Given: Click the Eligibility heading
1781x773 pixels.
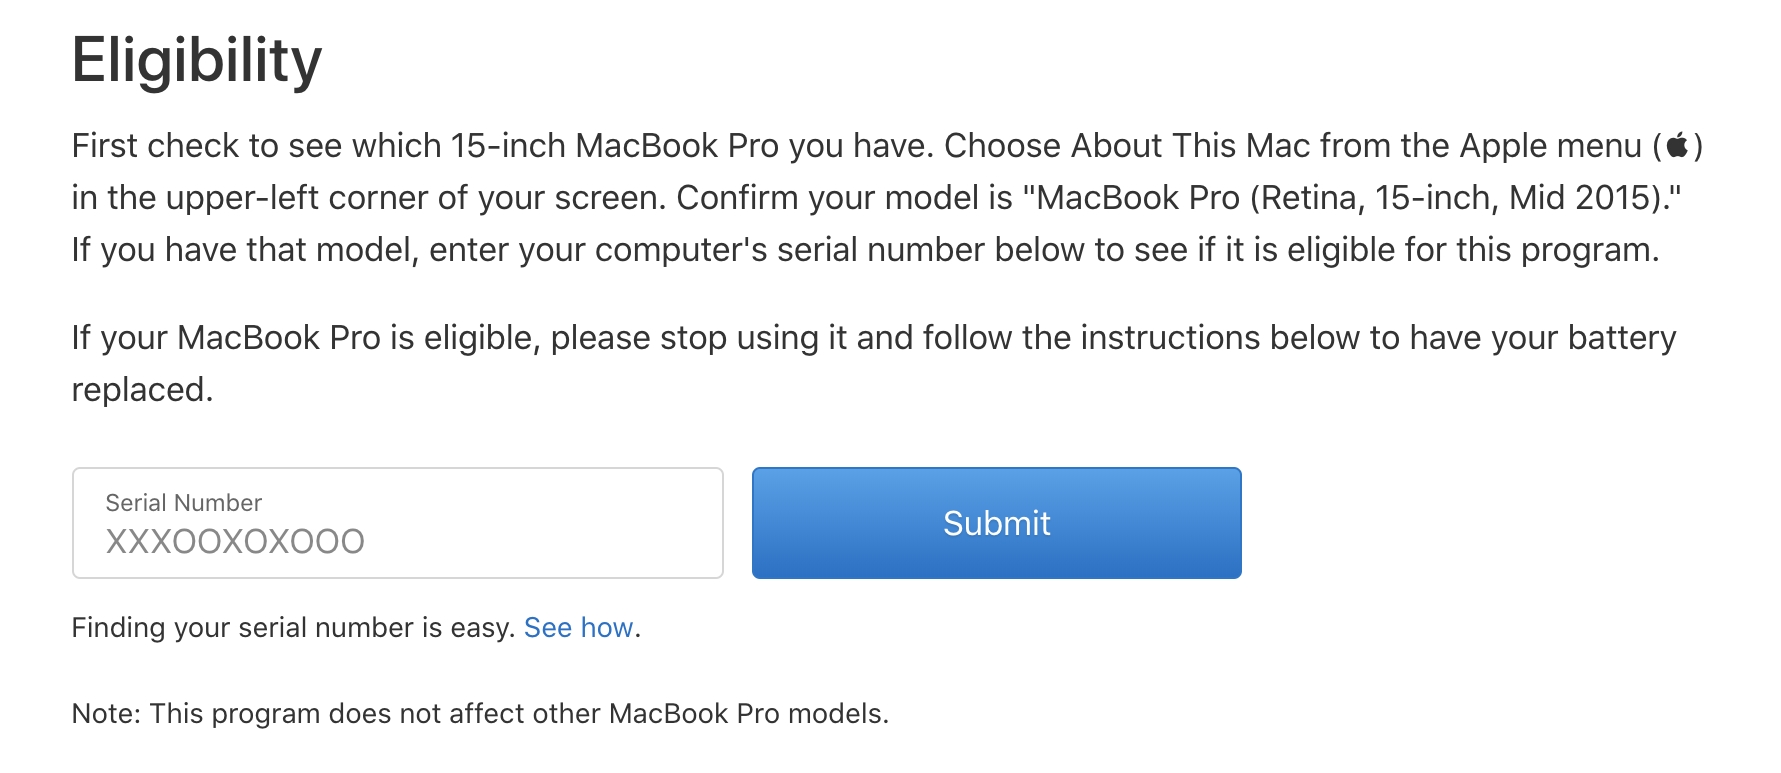Looking at the screenshot, I should tap(197, 61).
